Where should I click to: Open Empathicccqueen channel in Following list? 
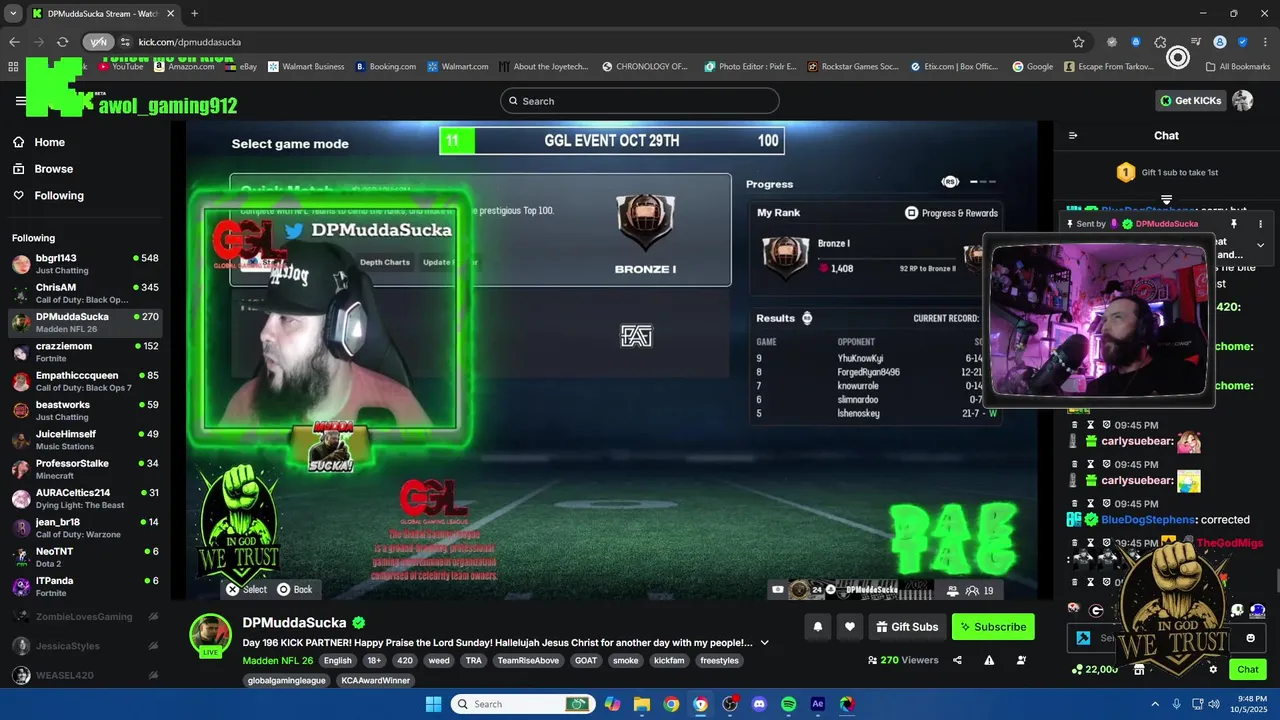pyautogui.click(x=85, y=381)
